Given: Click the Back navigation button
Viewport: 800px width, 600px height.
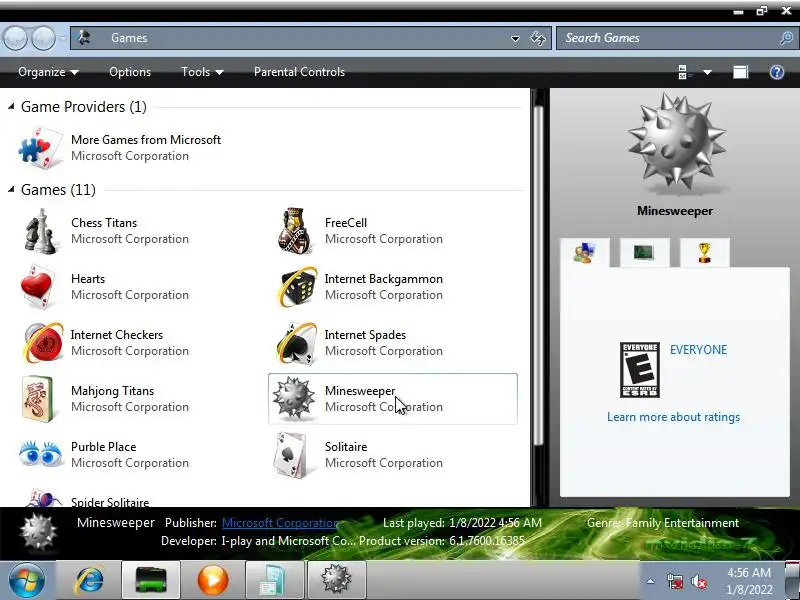Looking at the screenshot, I should click(15, 38).
